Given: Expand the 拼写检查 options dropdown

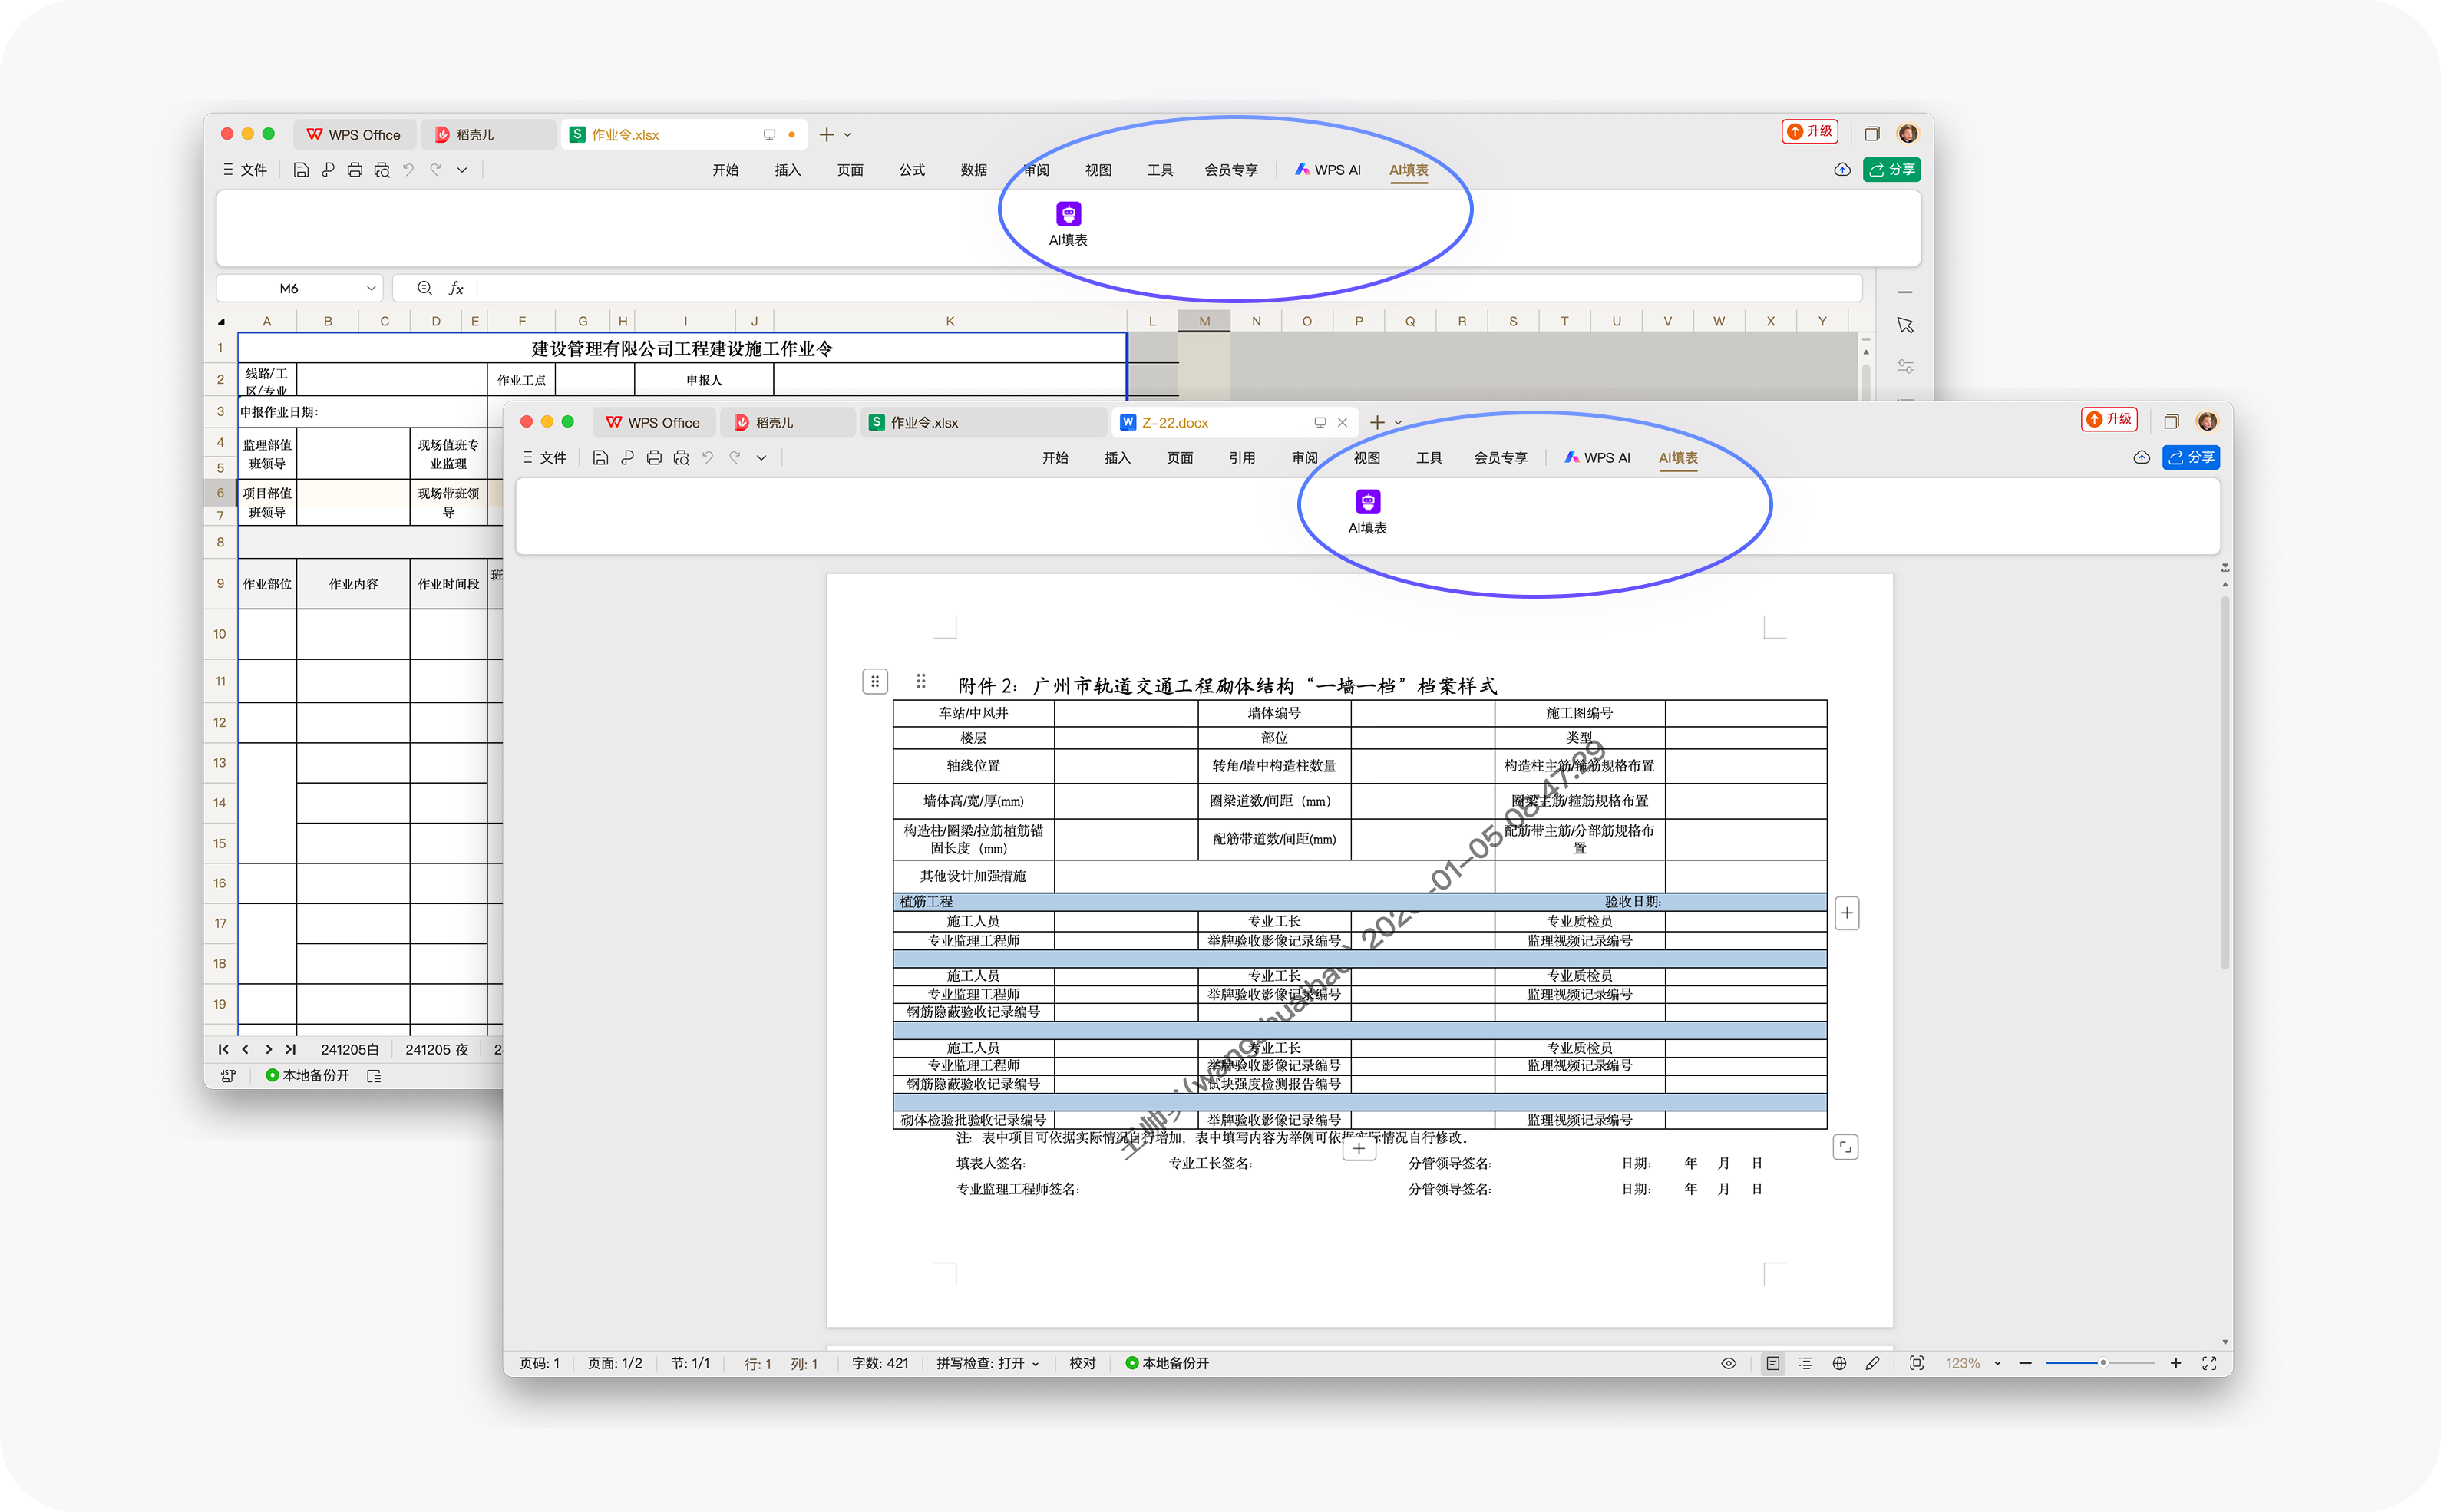Looking at the screenshot, I should (1035, 1364).
